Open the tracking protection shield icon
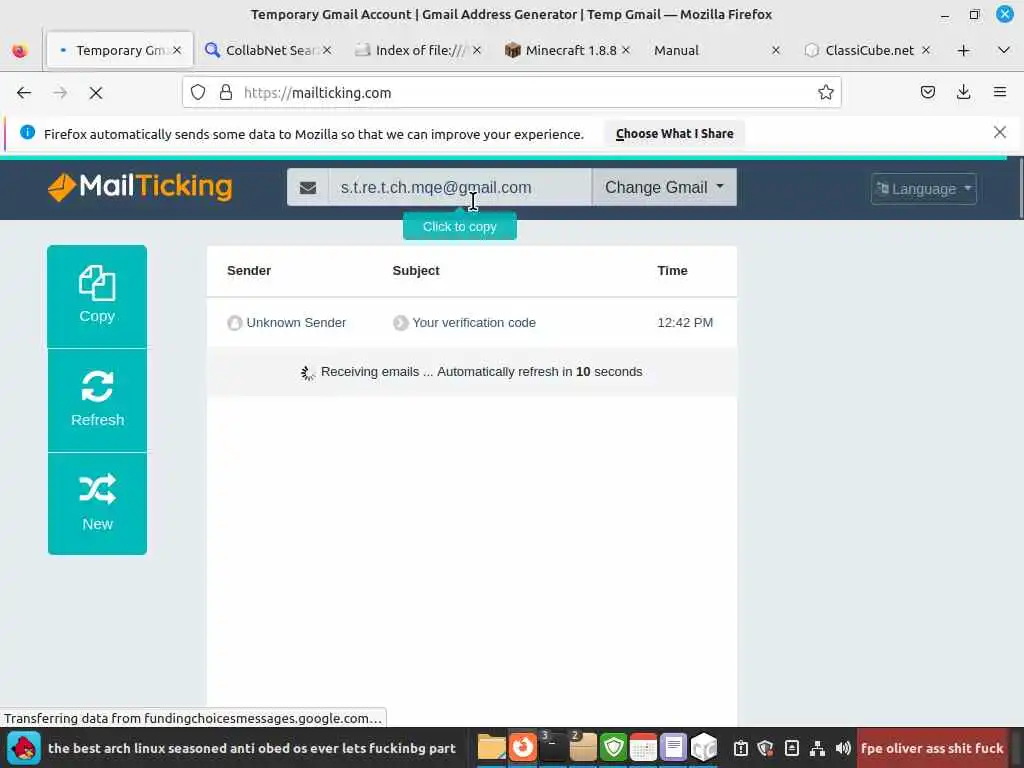Image resolution: width=1024 pixels, height=768 pixels. tap(198, 93)
